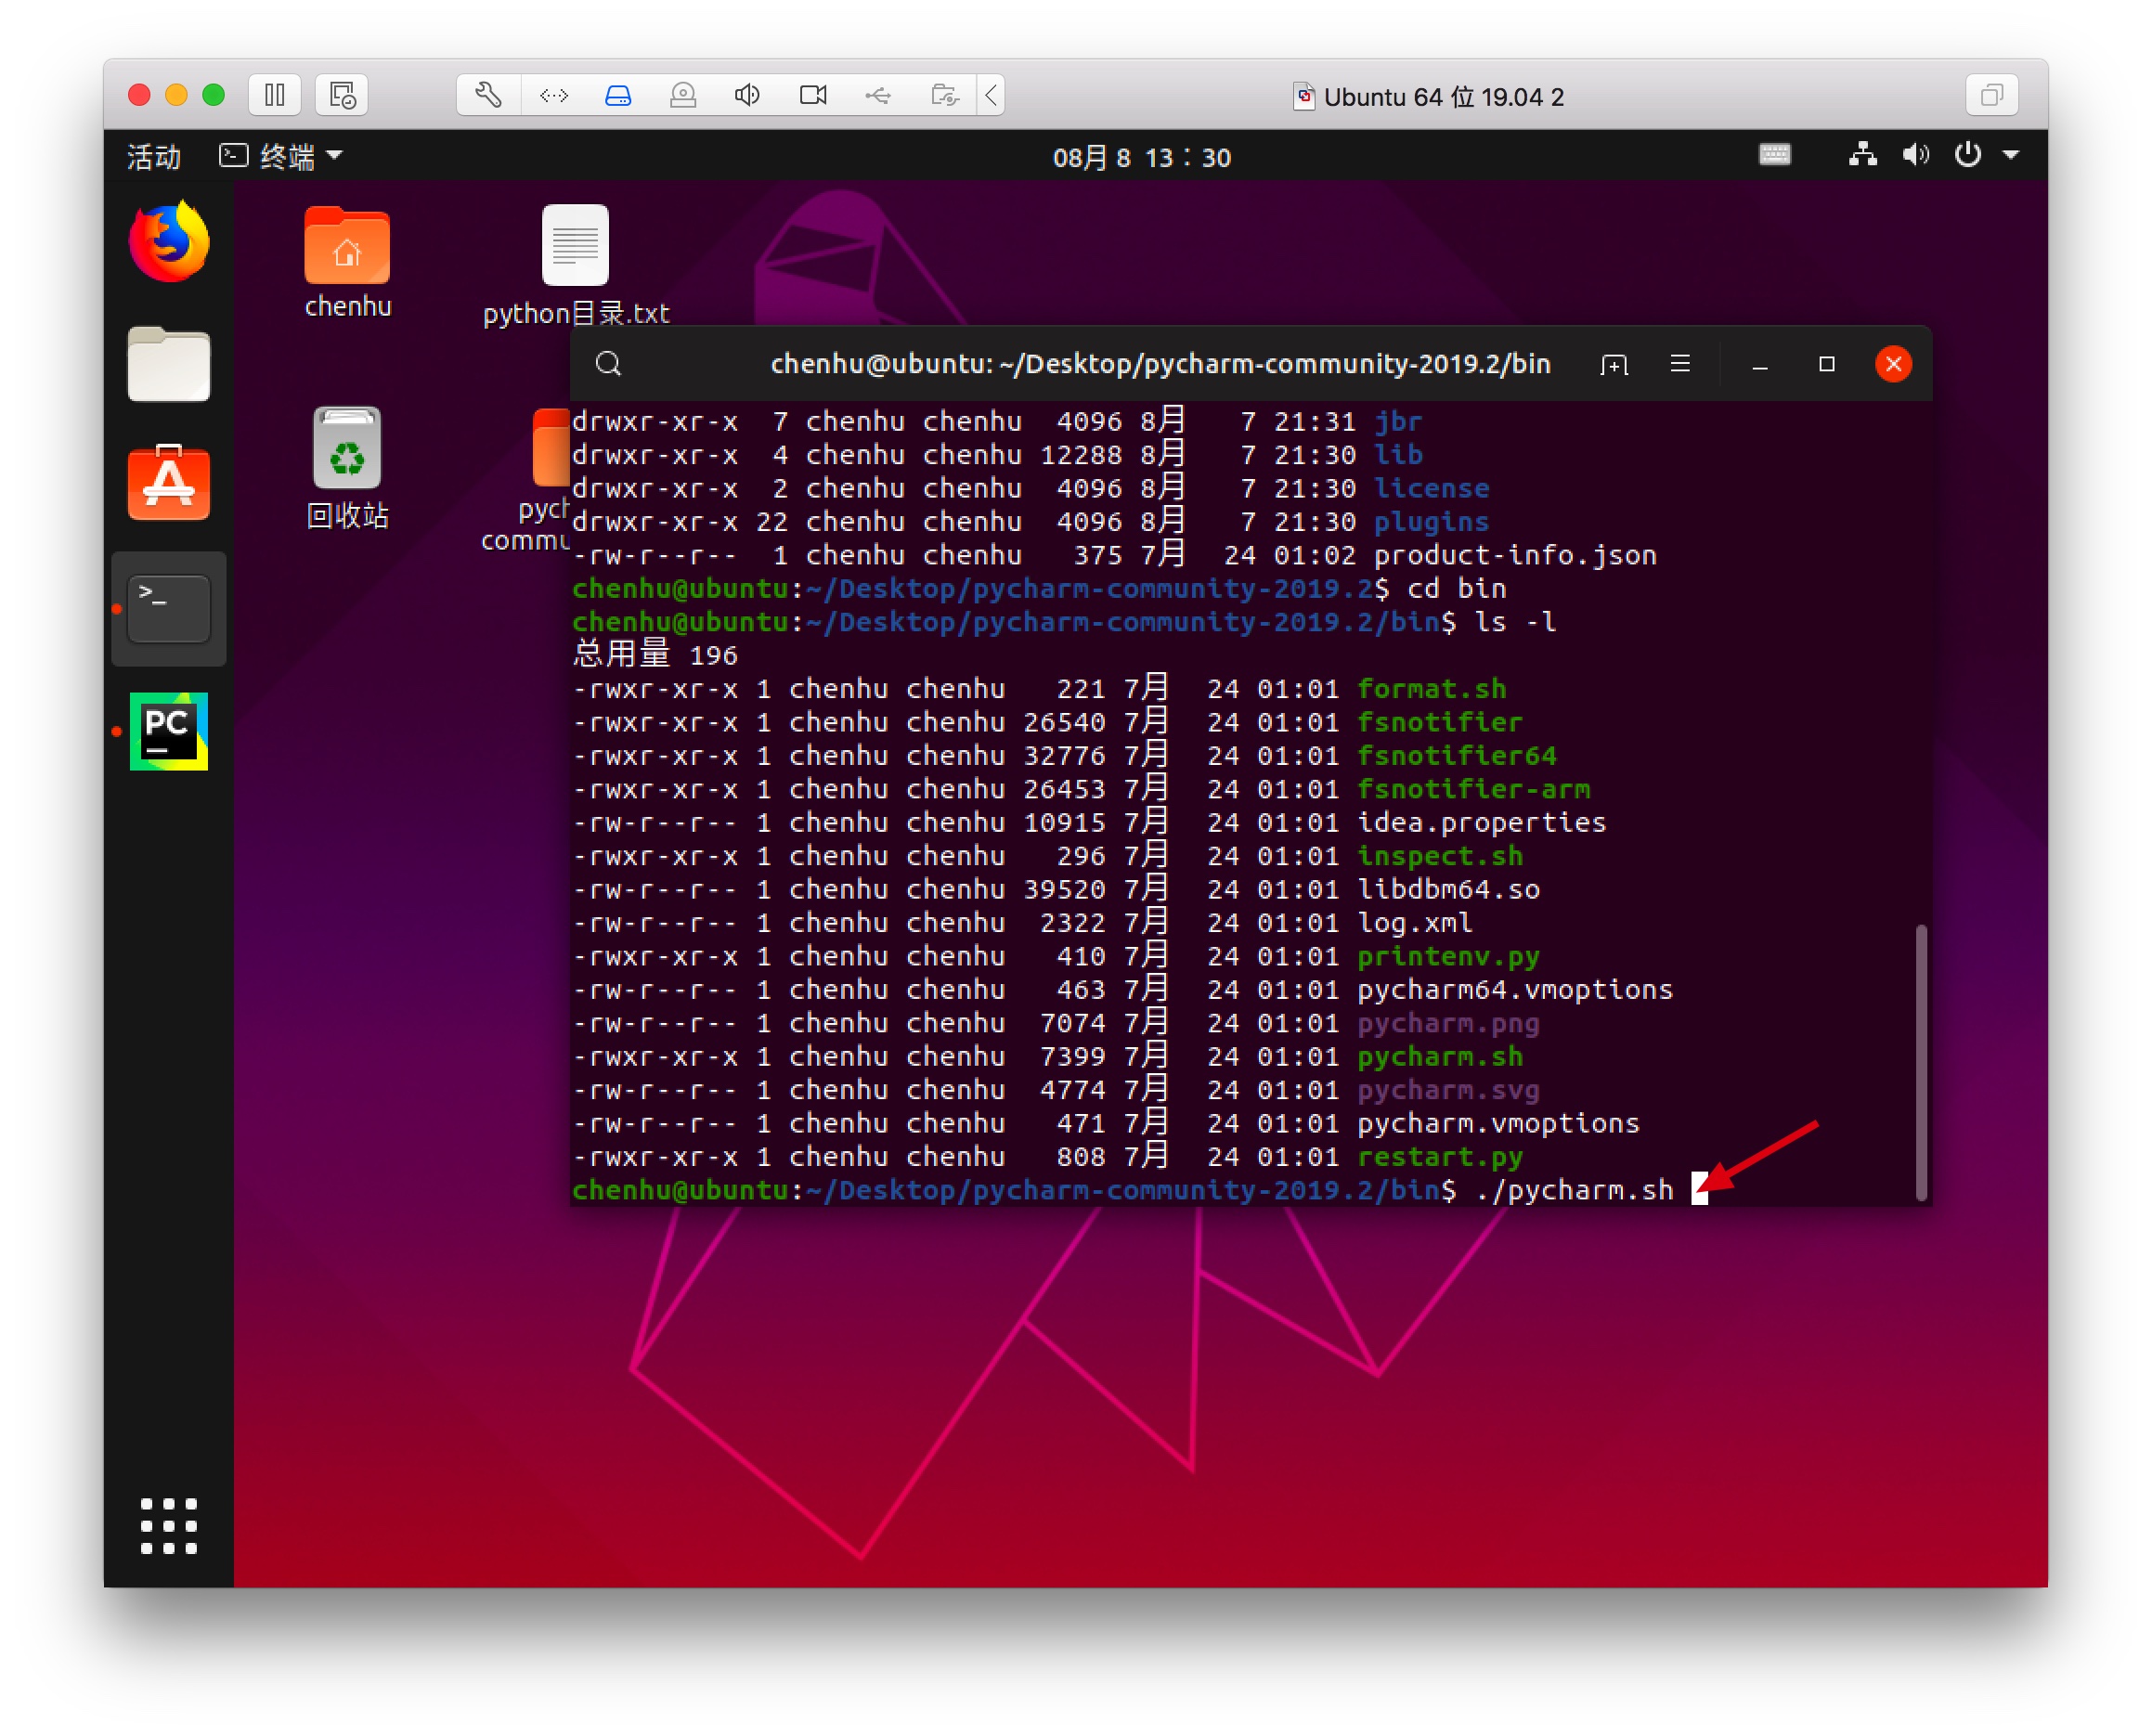The image size is (2152, 1736).
Task: Click libdbm64.so in the terminal listing
Action: point(1448,890)
